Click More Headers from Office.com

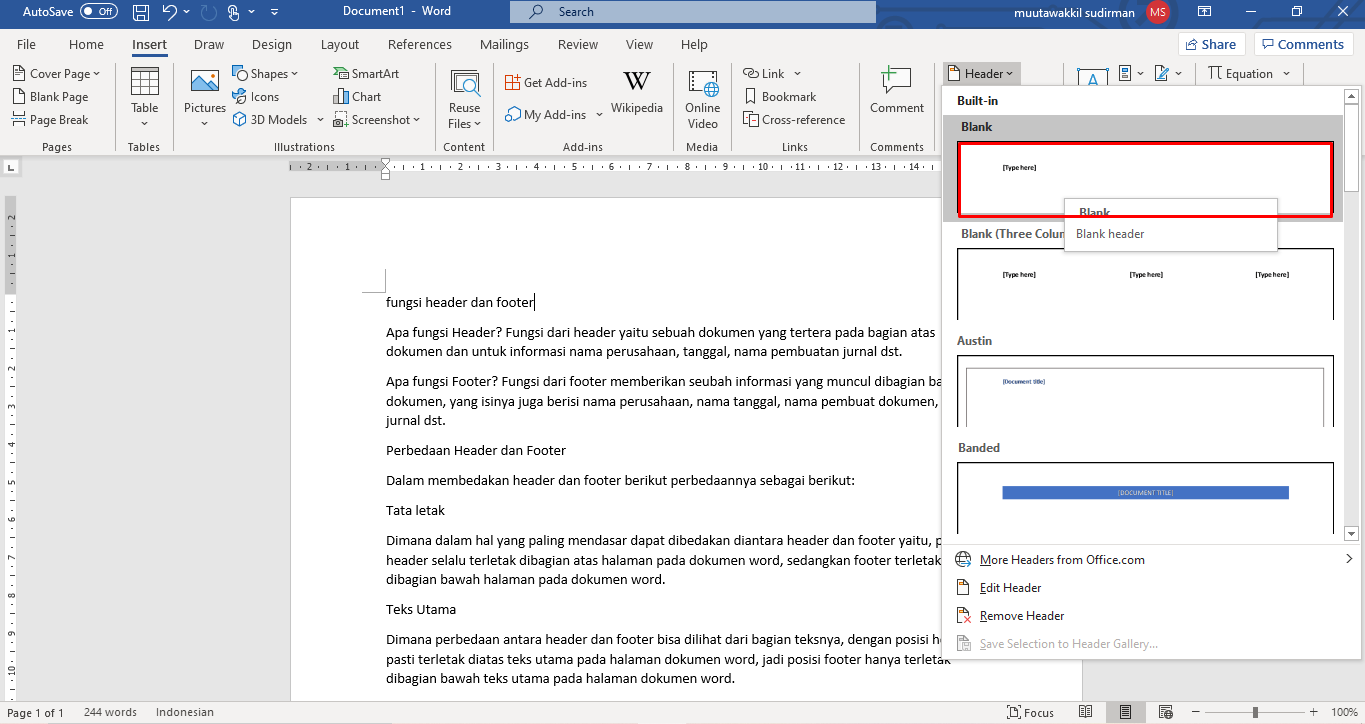(1064, 559)
